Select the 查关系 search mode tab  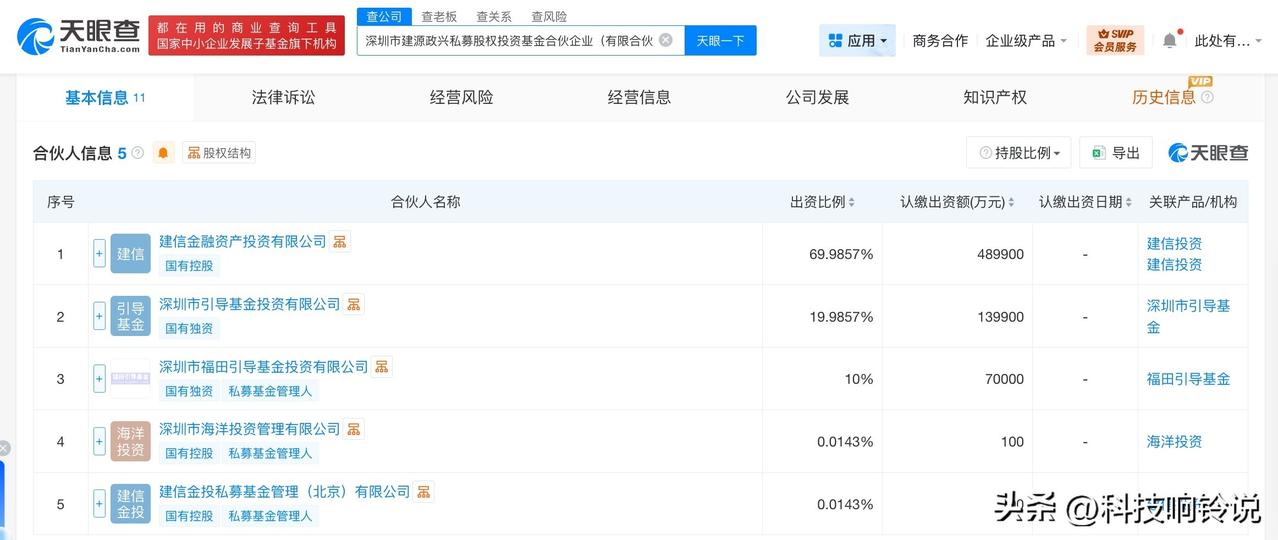tap(494, 16)
